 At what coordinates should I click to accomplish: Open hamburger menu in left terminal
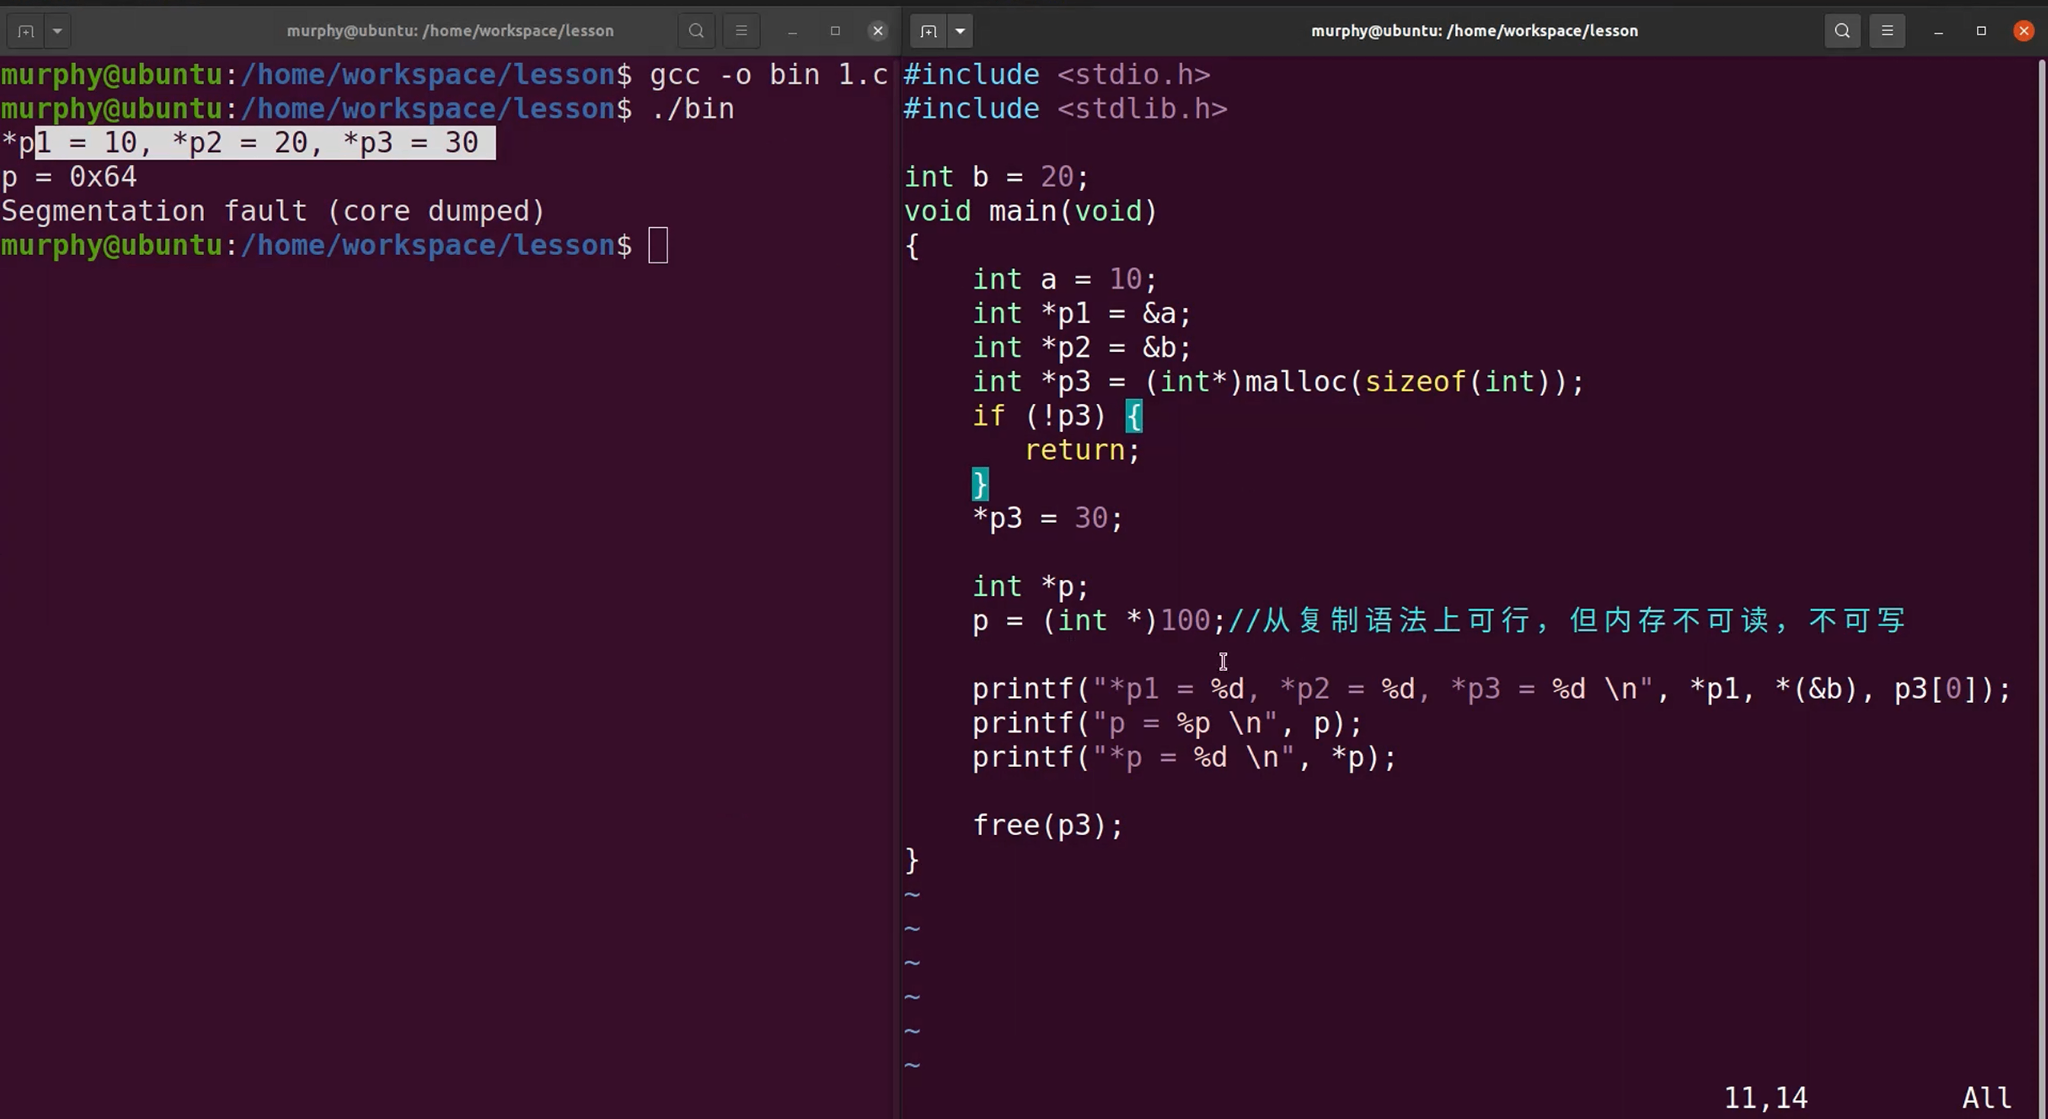pos(741,31)
